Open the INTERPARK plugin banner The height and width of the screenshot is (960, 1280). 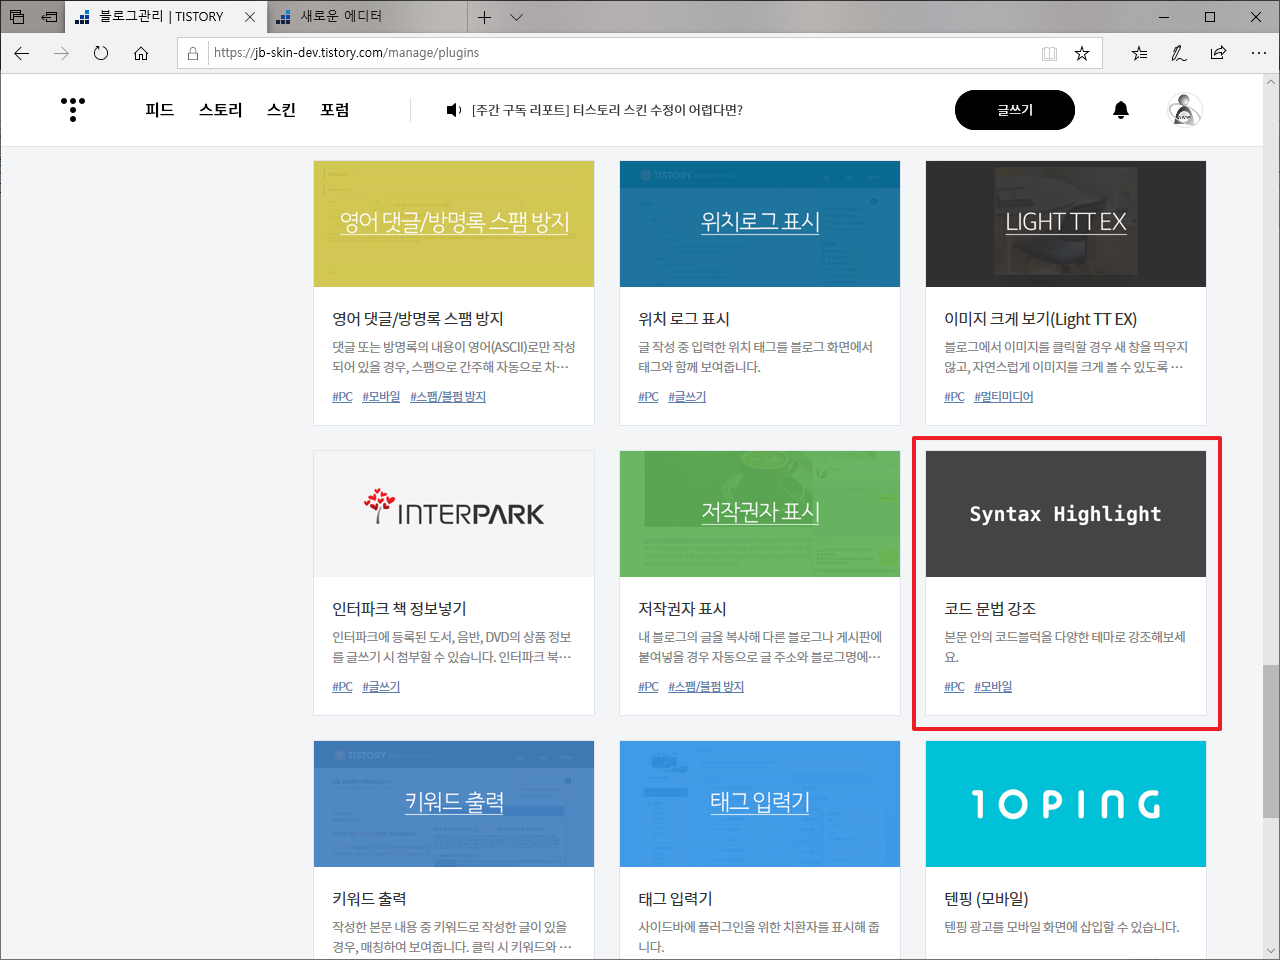[x=454, y=514]
